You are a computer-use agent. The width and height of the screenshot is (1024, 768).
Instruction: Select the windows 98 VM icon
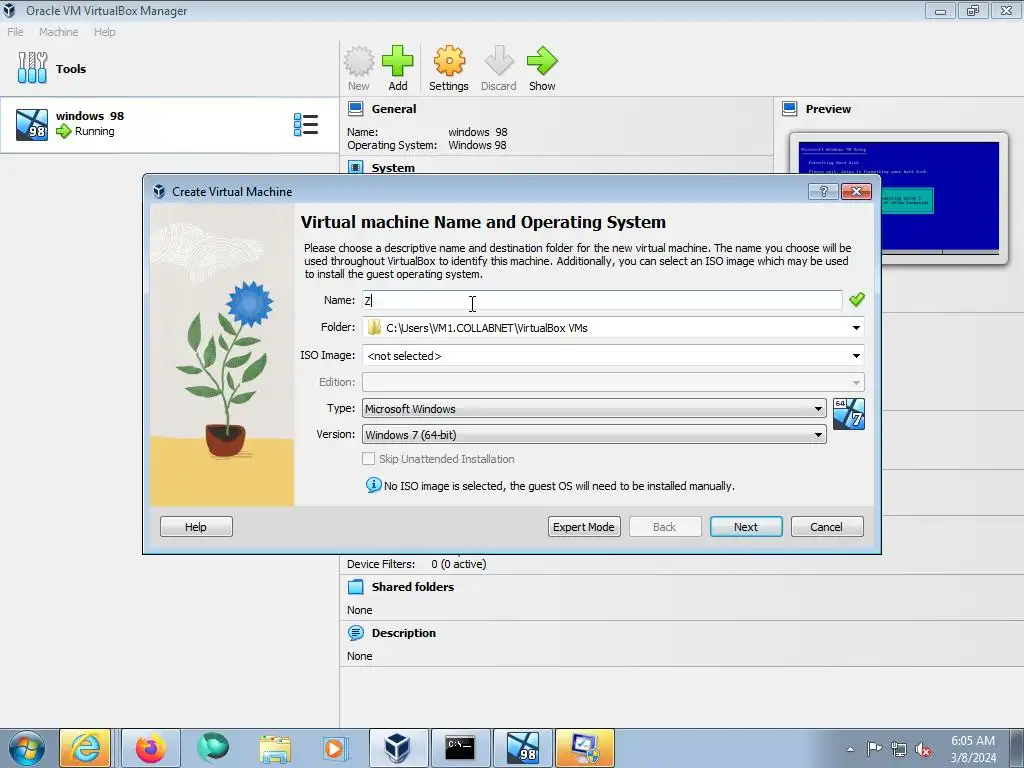pos(32,125)
